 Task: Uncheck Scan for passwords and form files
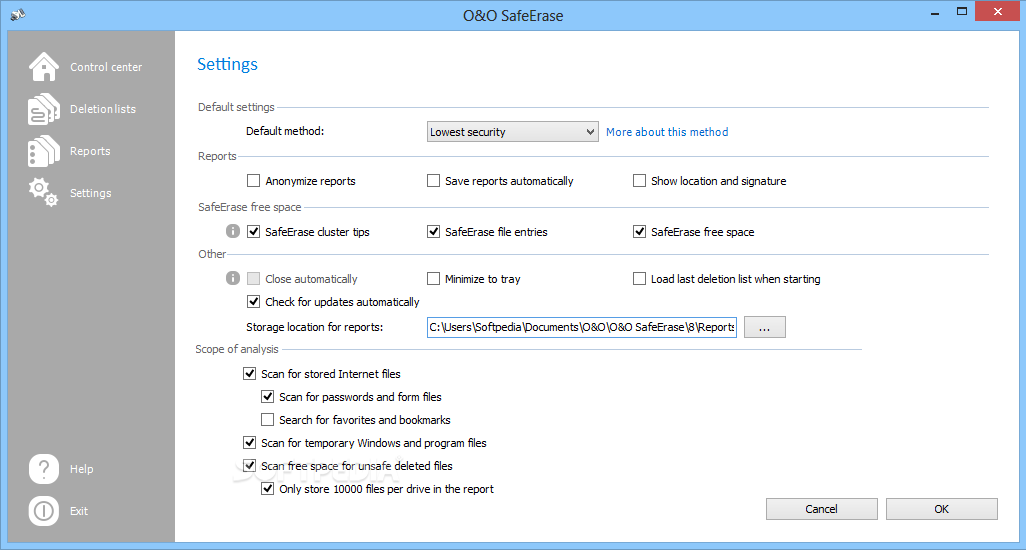pos(268,396)
